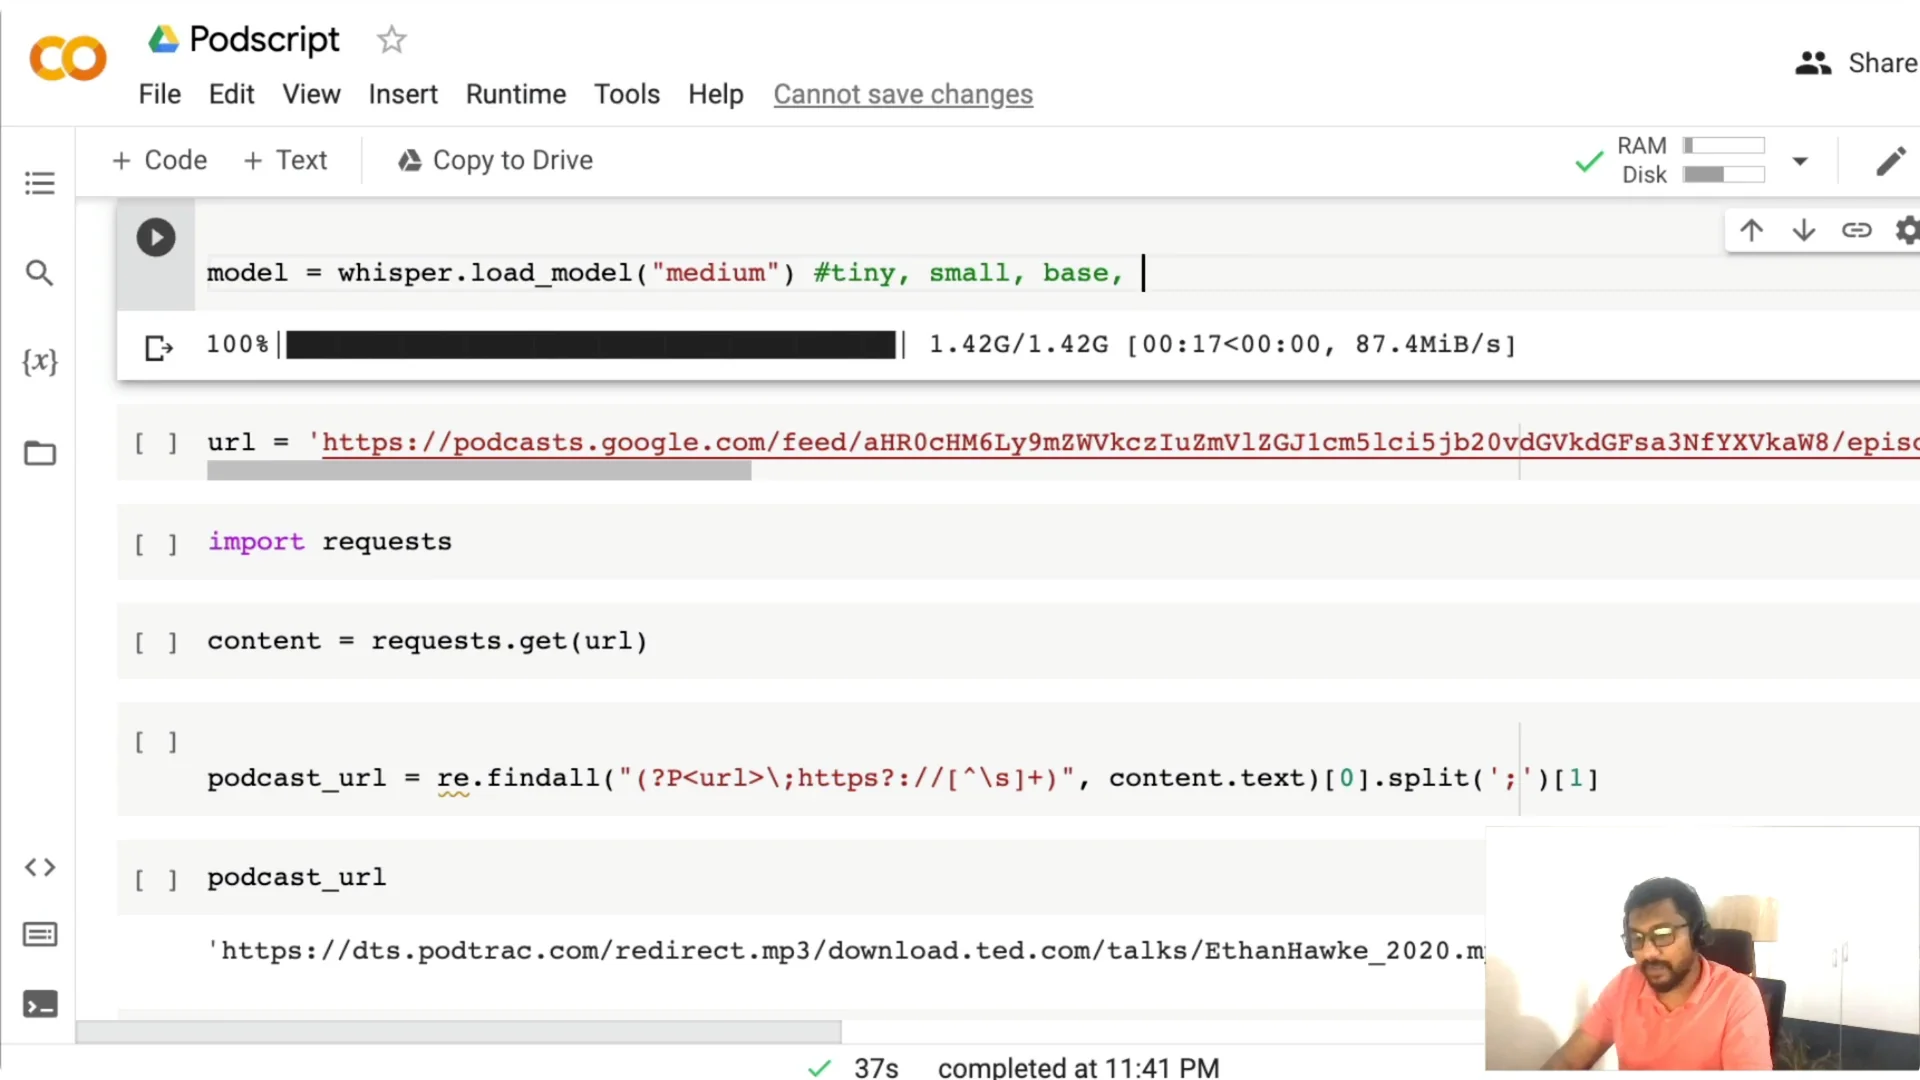The width and height of the screenshot is (1920, 1080).
Task: Star the Podscript notebook
Action: [391, 40]
